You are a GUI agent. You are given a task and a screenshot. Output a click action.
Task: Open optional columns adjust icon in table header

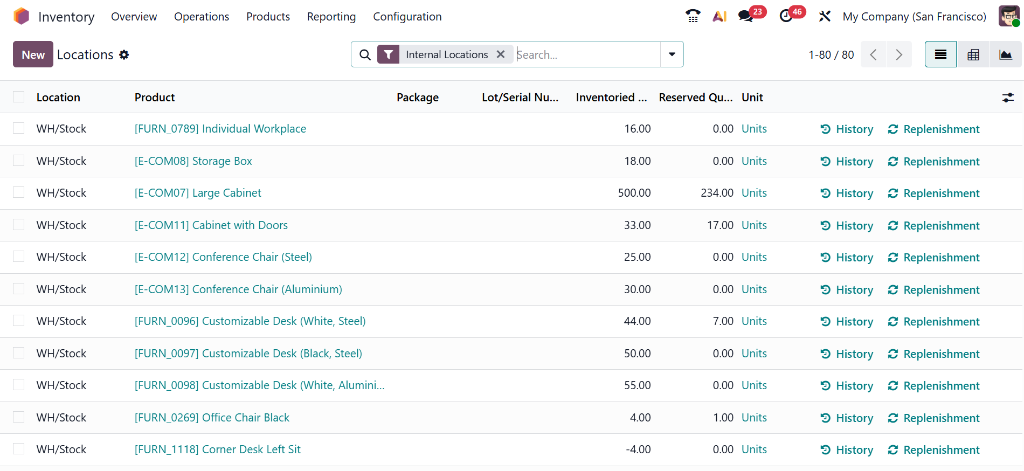1008,97
